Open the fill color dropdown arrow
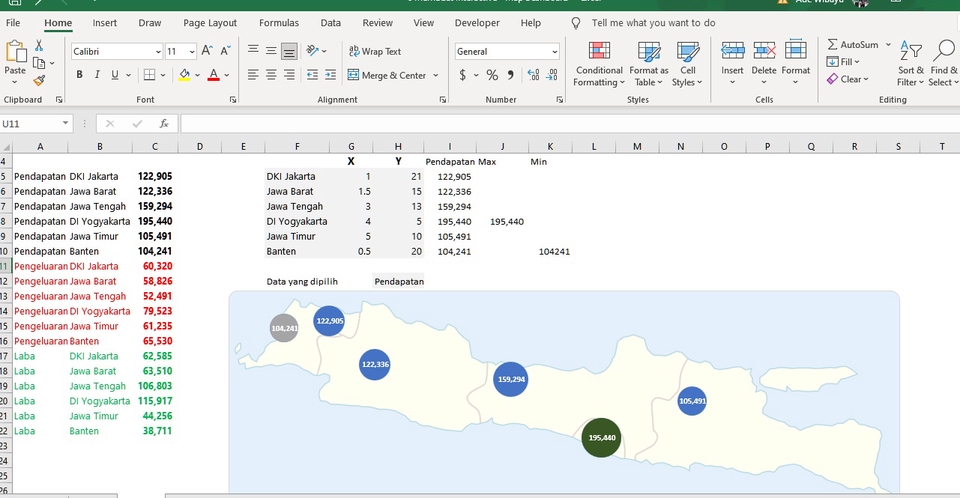Viewport: 960px width, 498px height. pos(198,75)
